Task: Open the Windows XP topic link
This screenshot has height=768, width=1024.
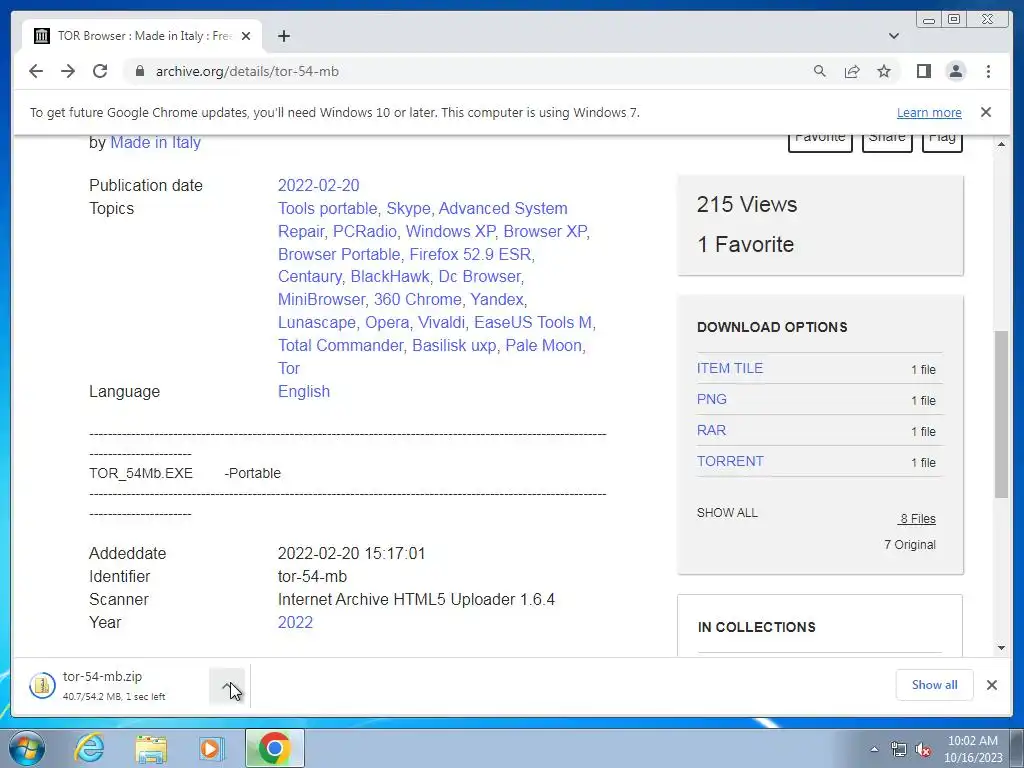Action: (450, 231)
